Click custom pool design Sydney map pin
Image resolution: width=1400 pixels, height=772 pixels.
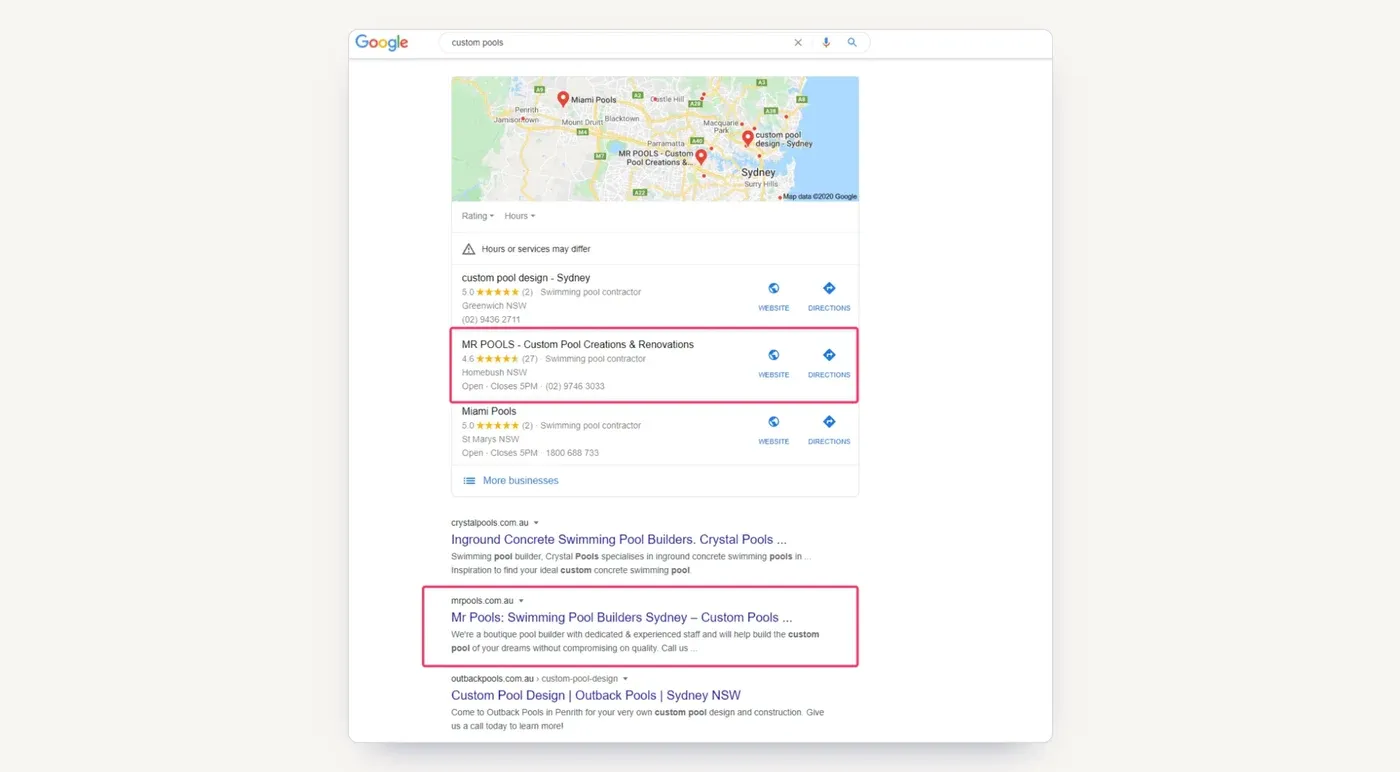coord(748,138)
